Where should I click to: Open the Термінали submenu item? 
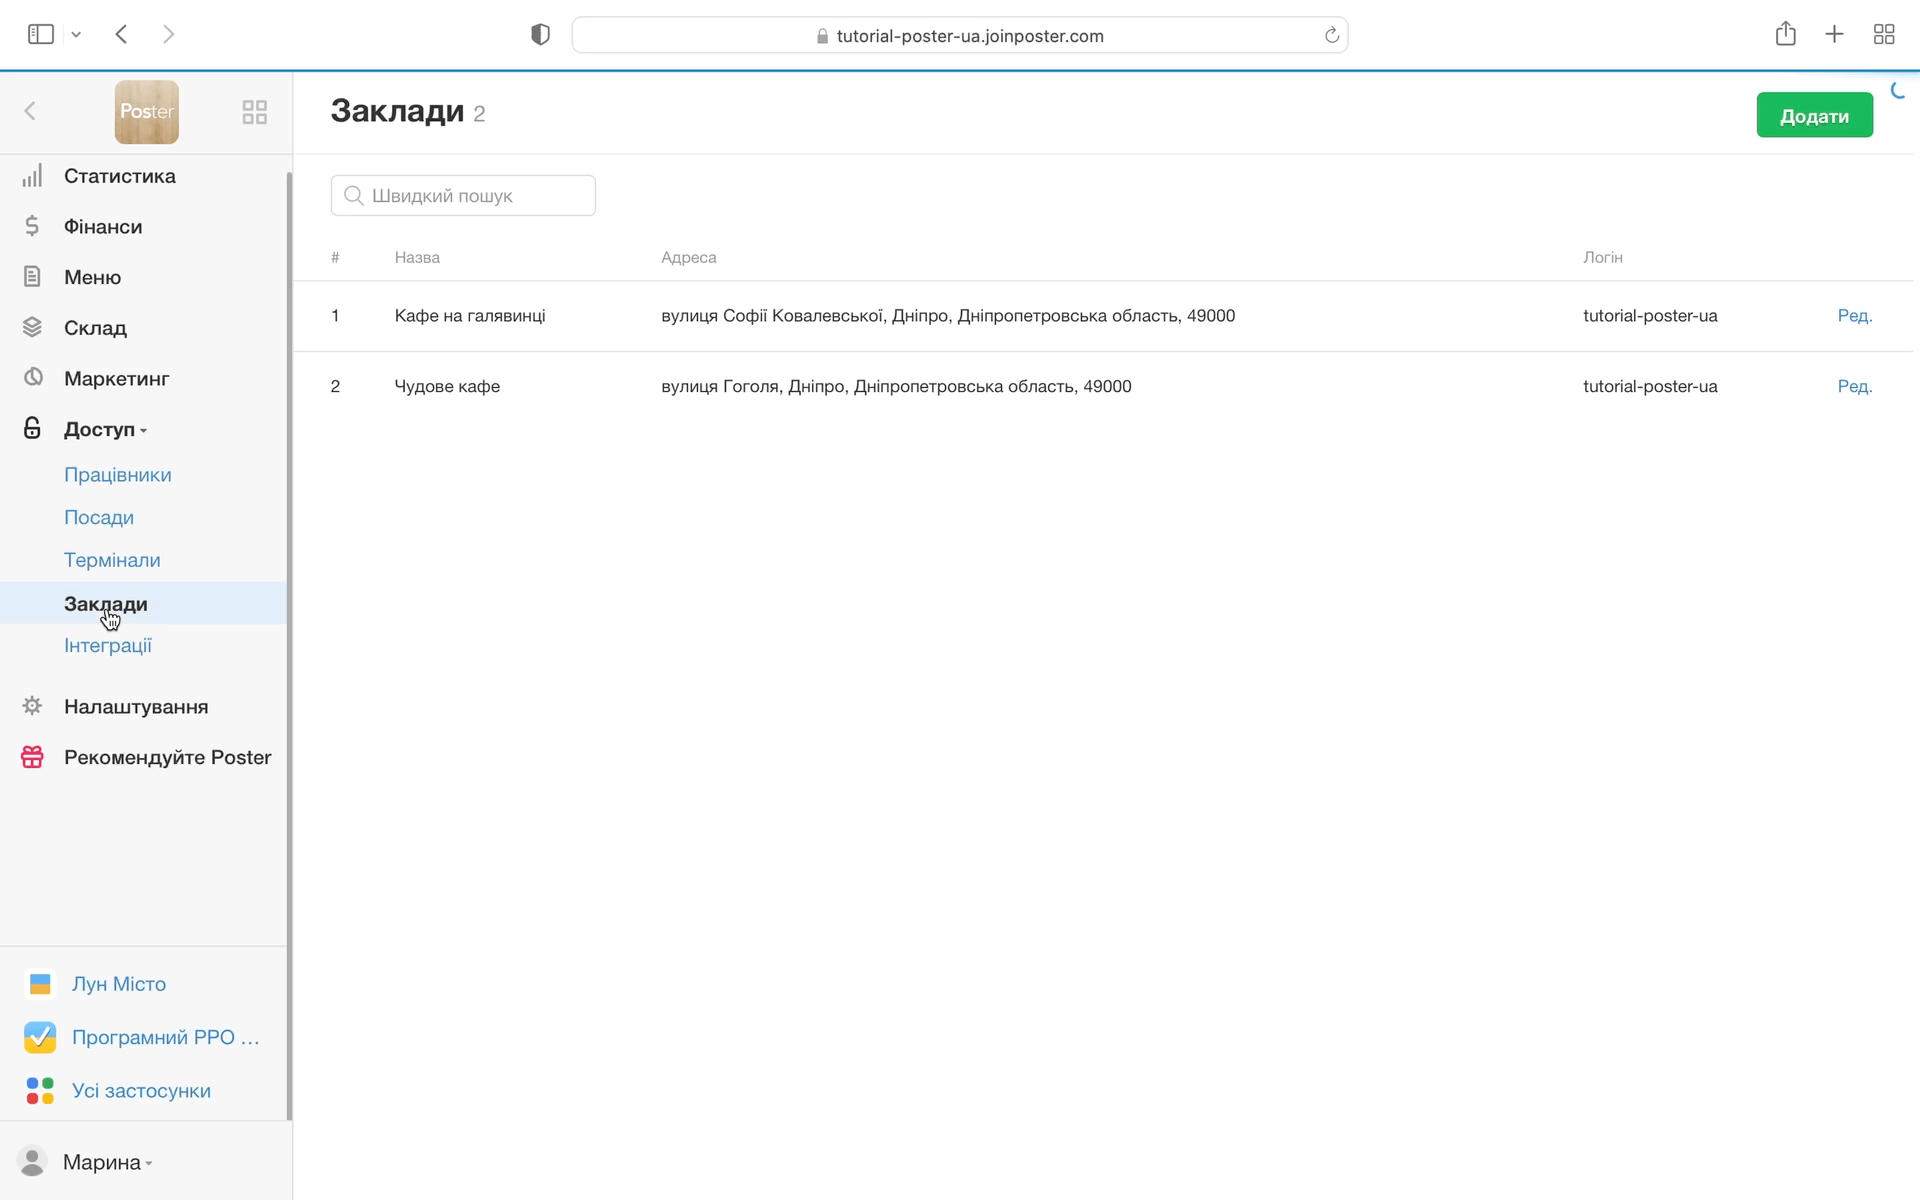pos(112,560)
